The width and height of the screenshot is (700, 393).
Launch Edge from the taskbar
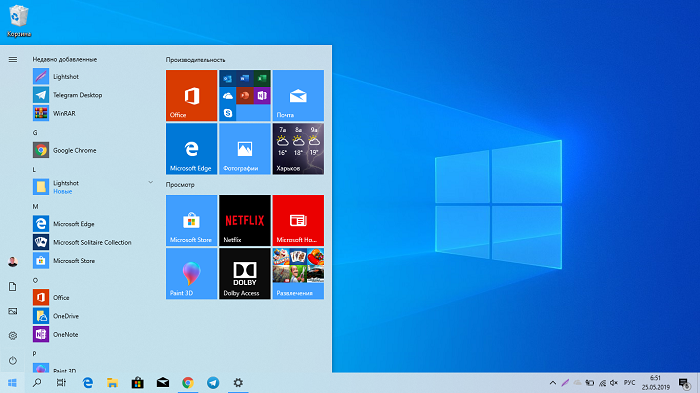point(88,383)
